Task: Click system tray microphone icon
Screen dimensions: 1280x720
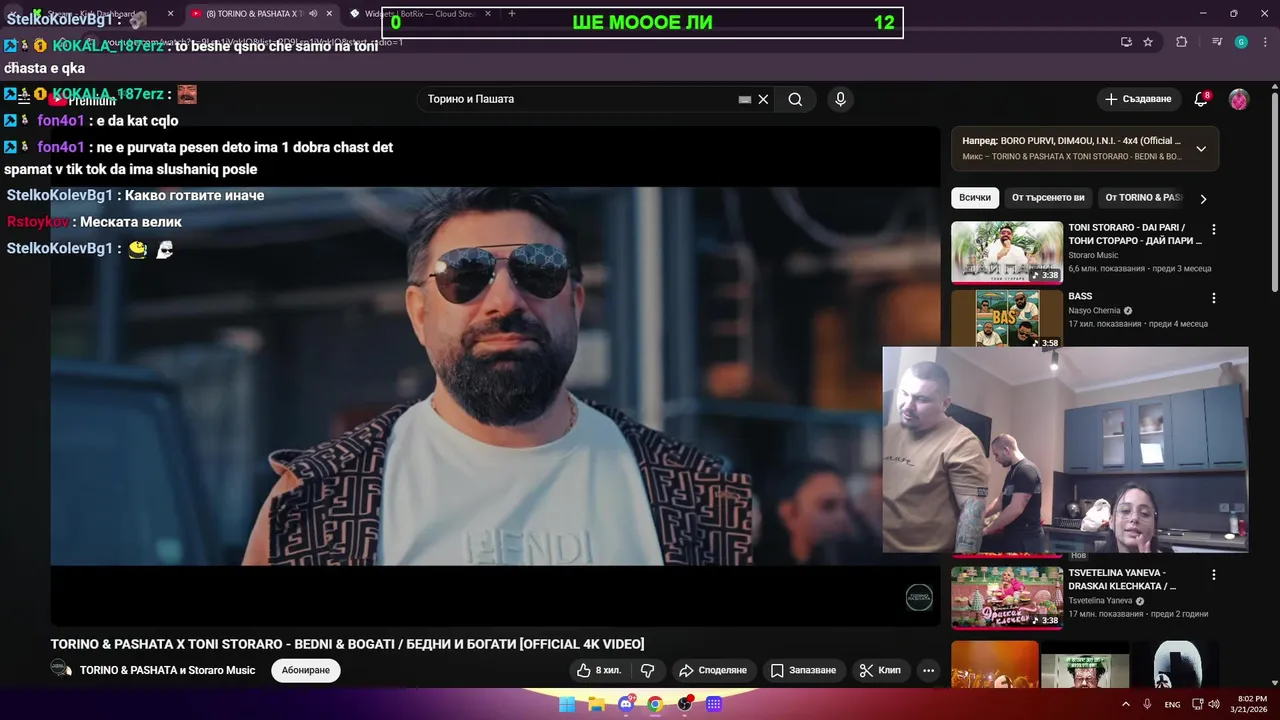Action: (x=1147, y=704)
